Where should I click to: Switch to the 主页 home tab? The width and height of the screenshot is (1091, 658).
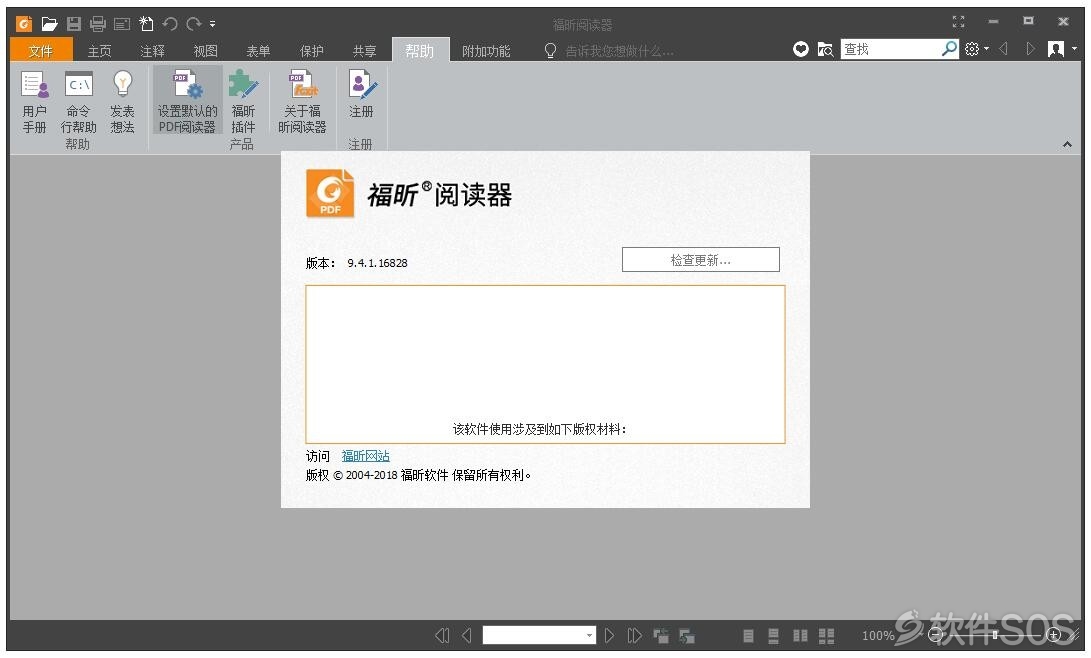99,51
